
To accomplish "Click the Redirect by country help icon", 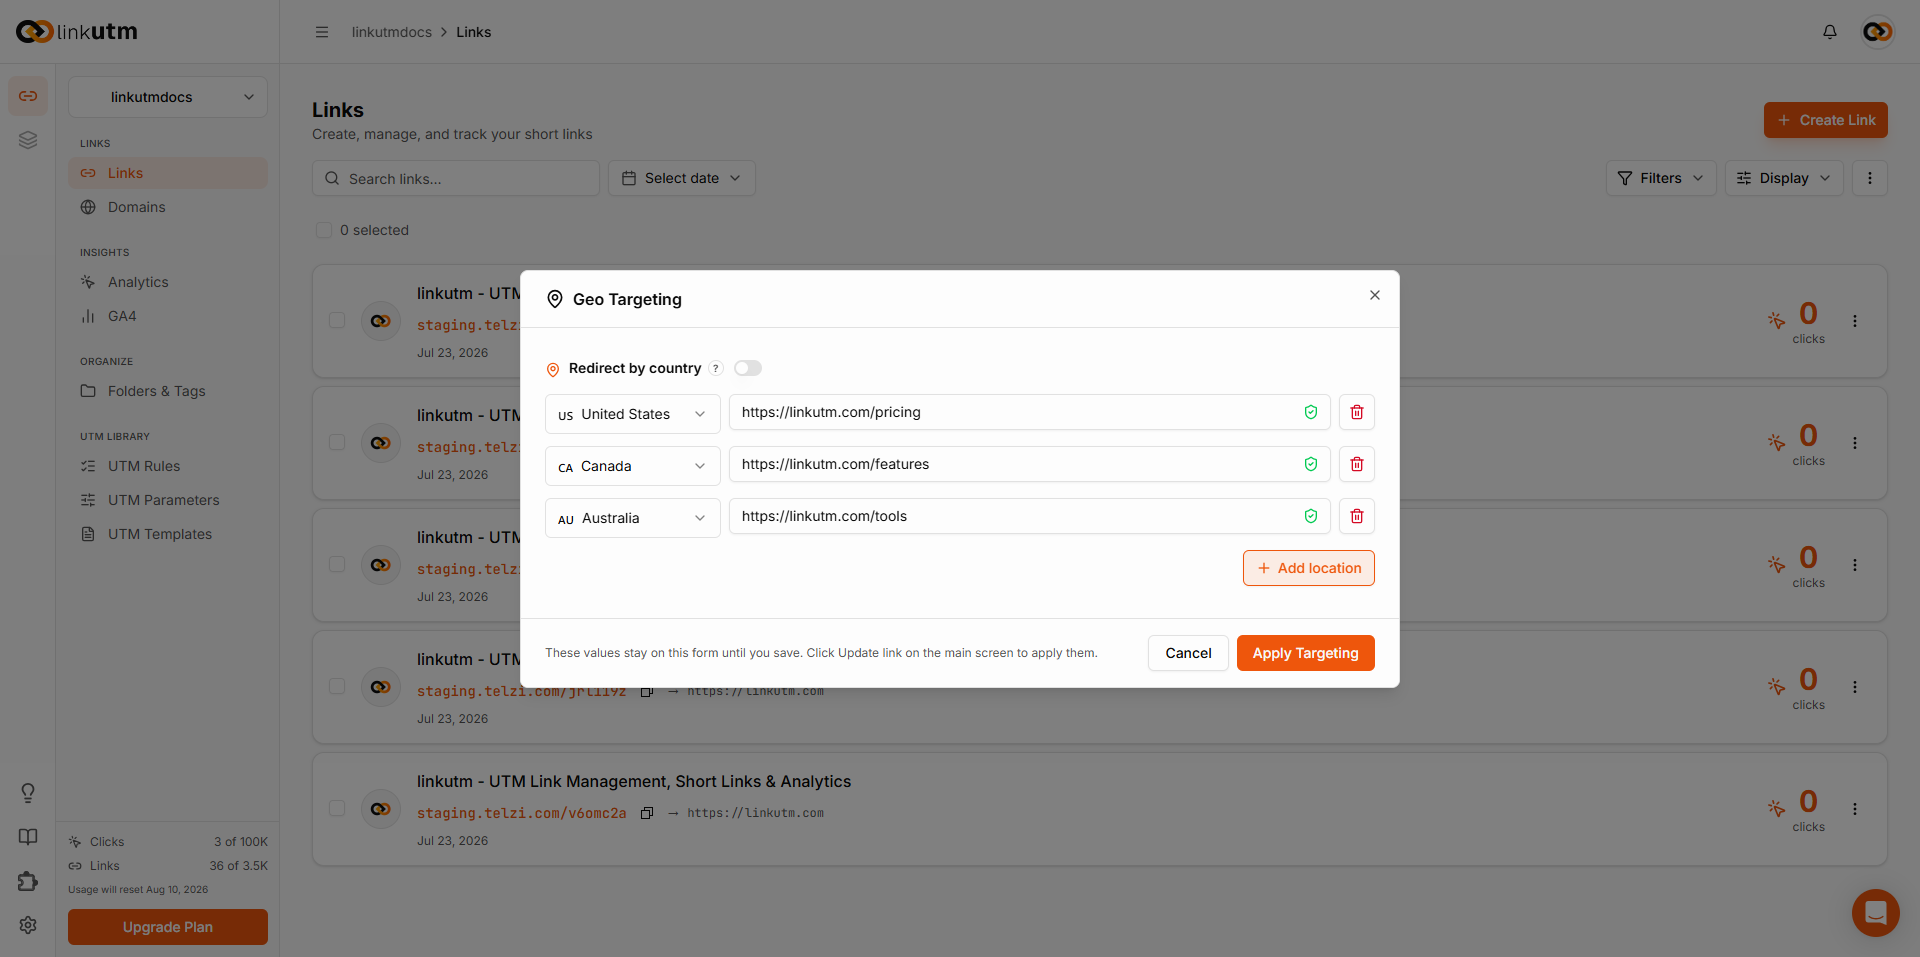I will click(x=716, y=368).
